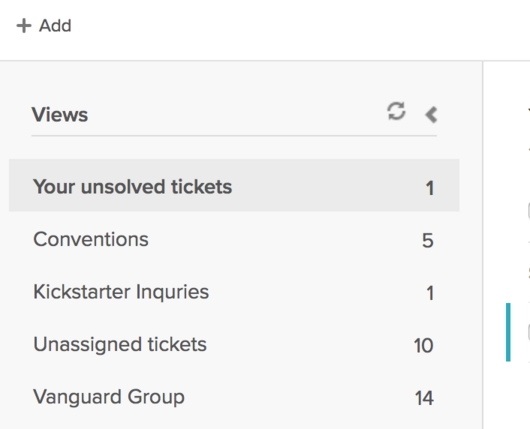This screenshot has width=530, height=429.
Task: Go to Unassigned tickets view
Action: coord(234,344)
